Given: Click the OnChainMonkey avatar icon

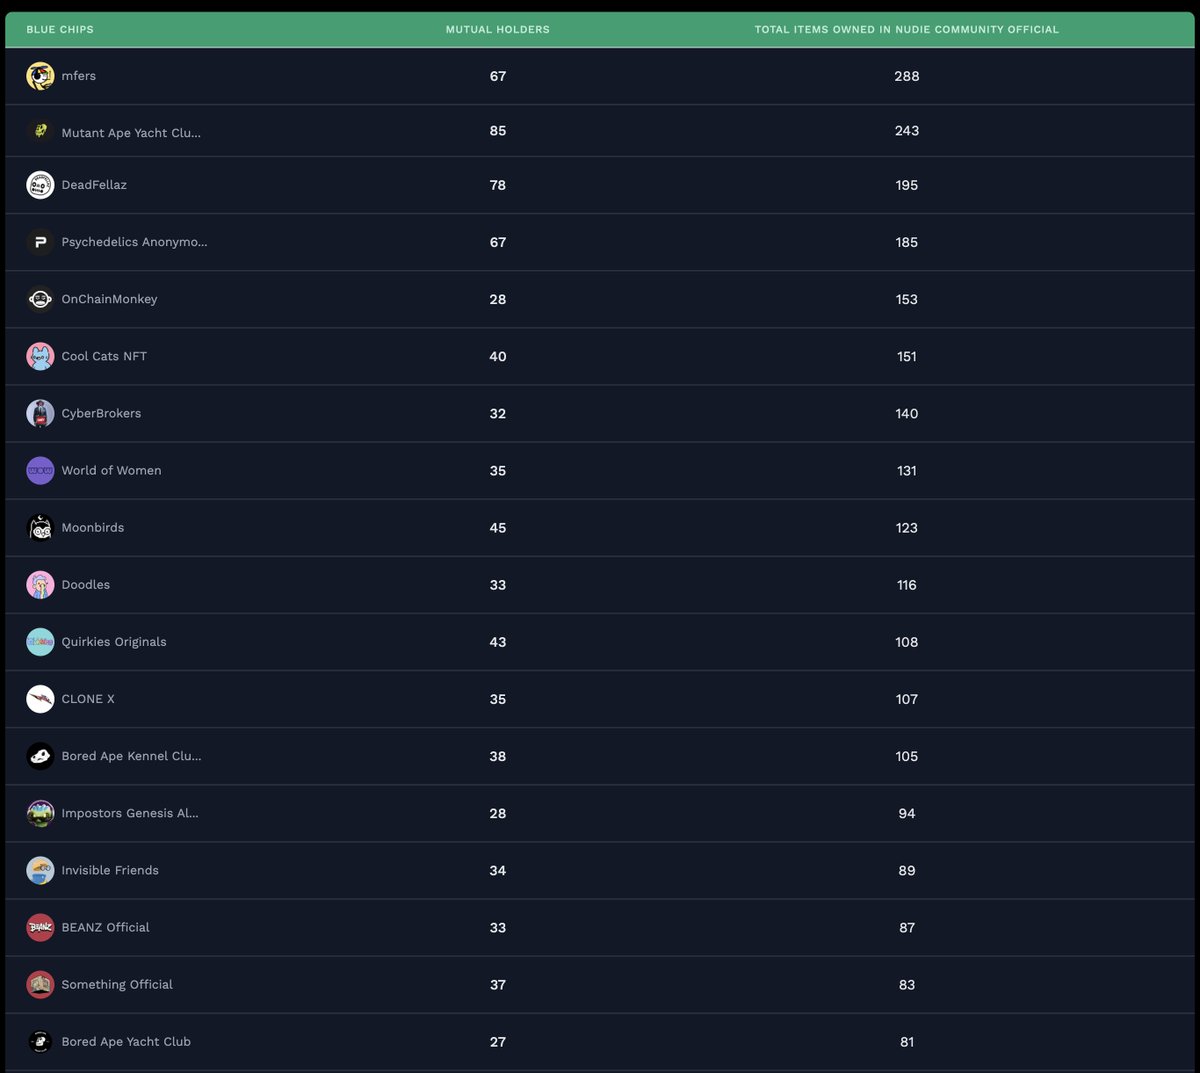Looking at the screenshot, I should [40, 299].
